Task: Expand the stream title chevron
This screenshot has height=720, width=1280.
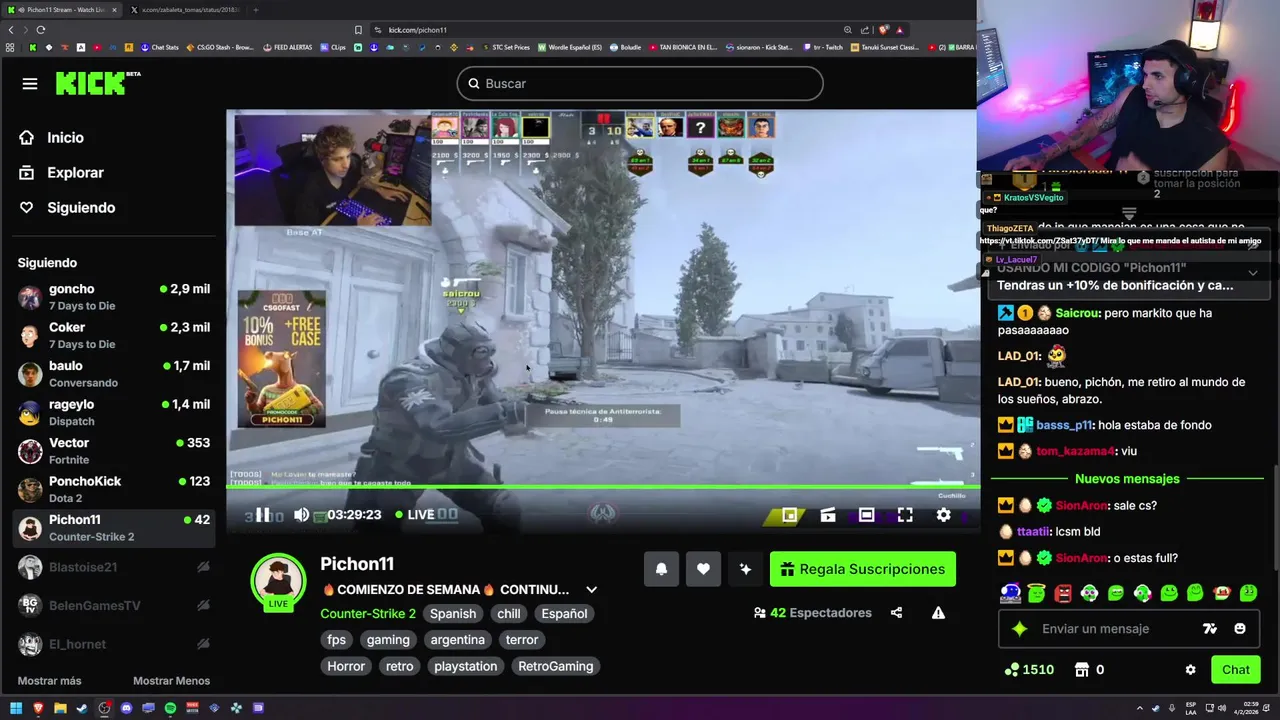Action: tap(591, 590)
